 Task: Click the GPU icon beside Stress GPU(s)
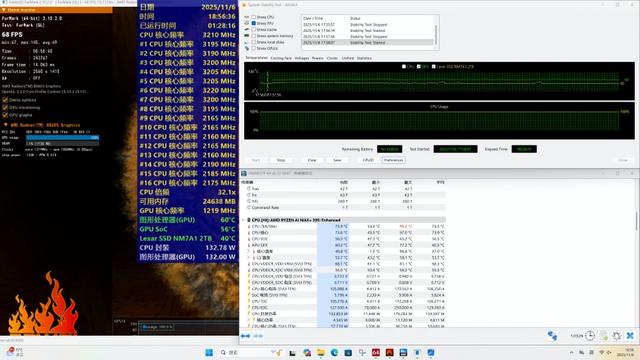(x=247, y=48)
